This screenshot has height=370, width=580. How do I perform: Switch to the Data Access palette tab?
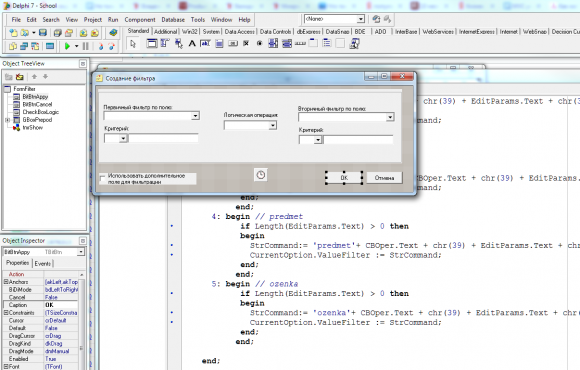pos(239,32)
